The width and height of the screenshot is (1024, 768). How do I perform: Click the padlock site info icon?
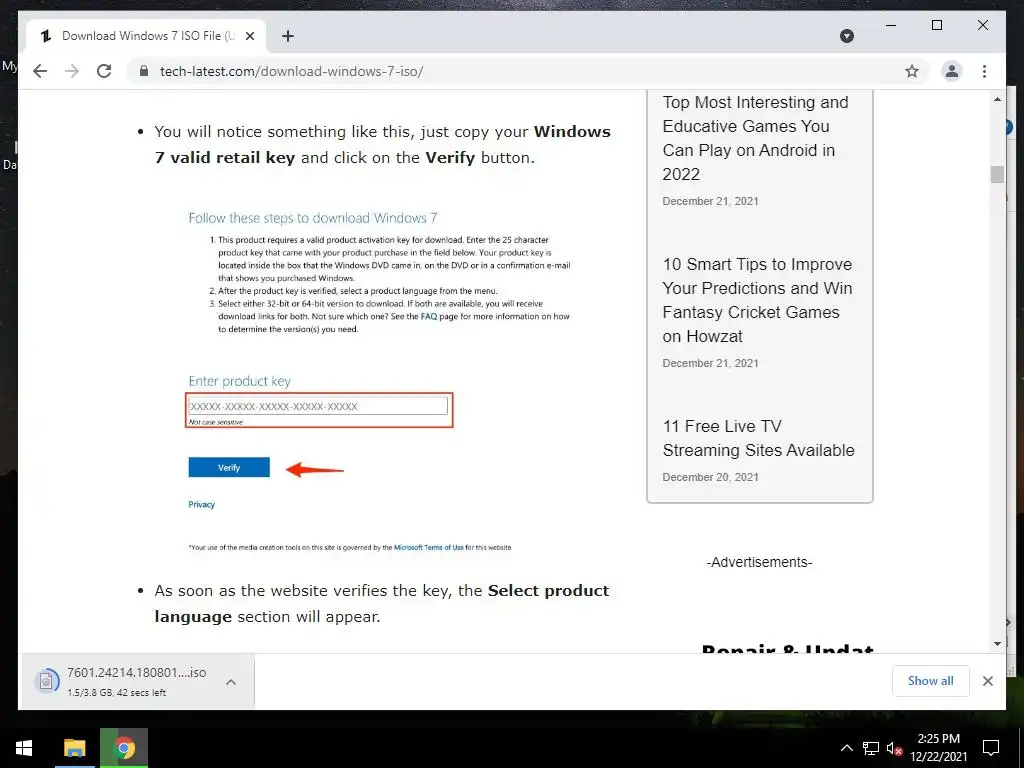point(144,71)
